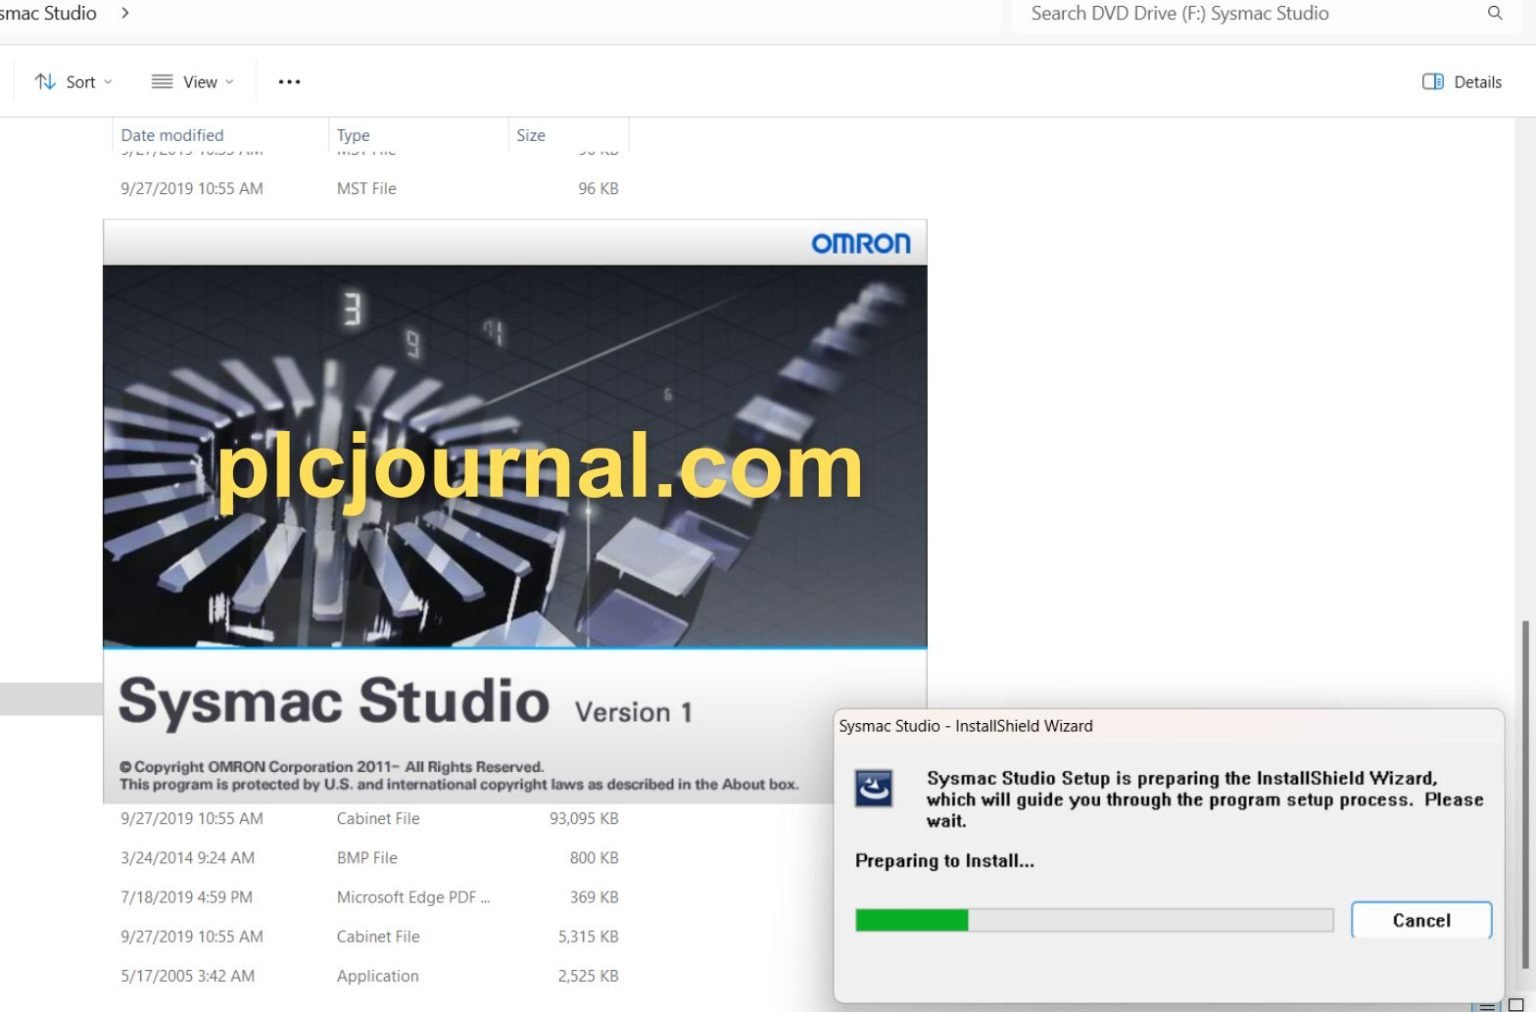Sort files by the Type column header
The image size is (1536, 1012).
tap(353, 134)
